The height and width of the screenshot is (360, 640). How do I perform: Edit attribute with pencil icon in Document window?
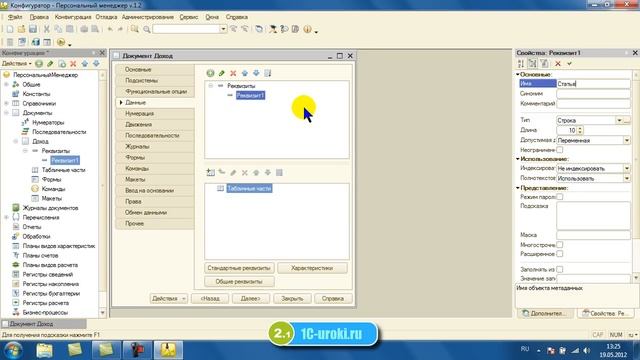click(222, 73)
